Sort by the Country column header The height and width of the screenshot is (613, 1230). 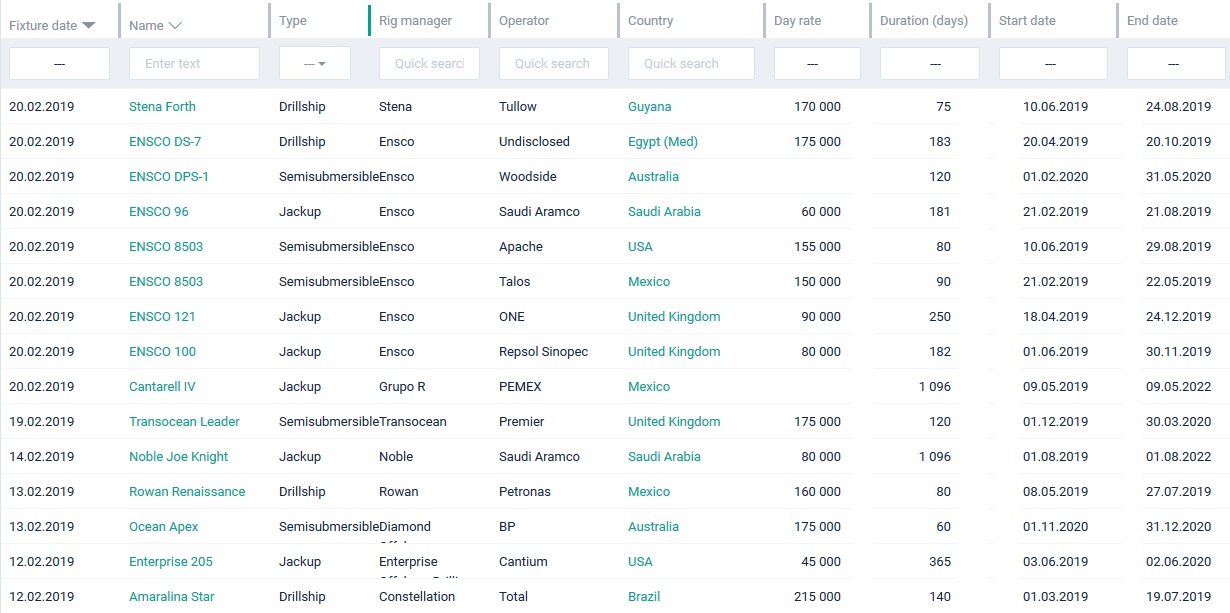(650, 21)
